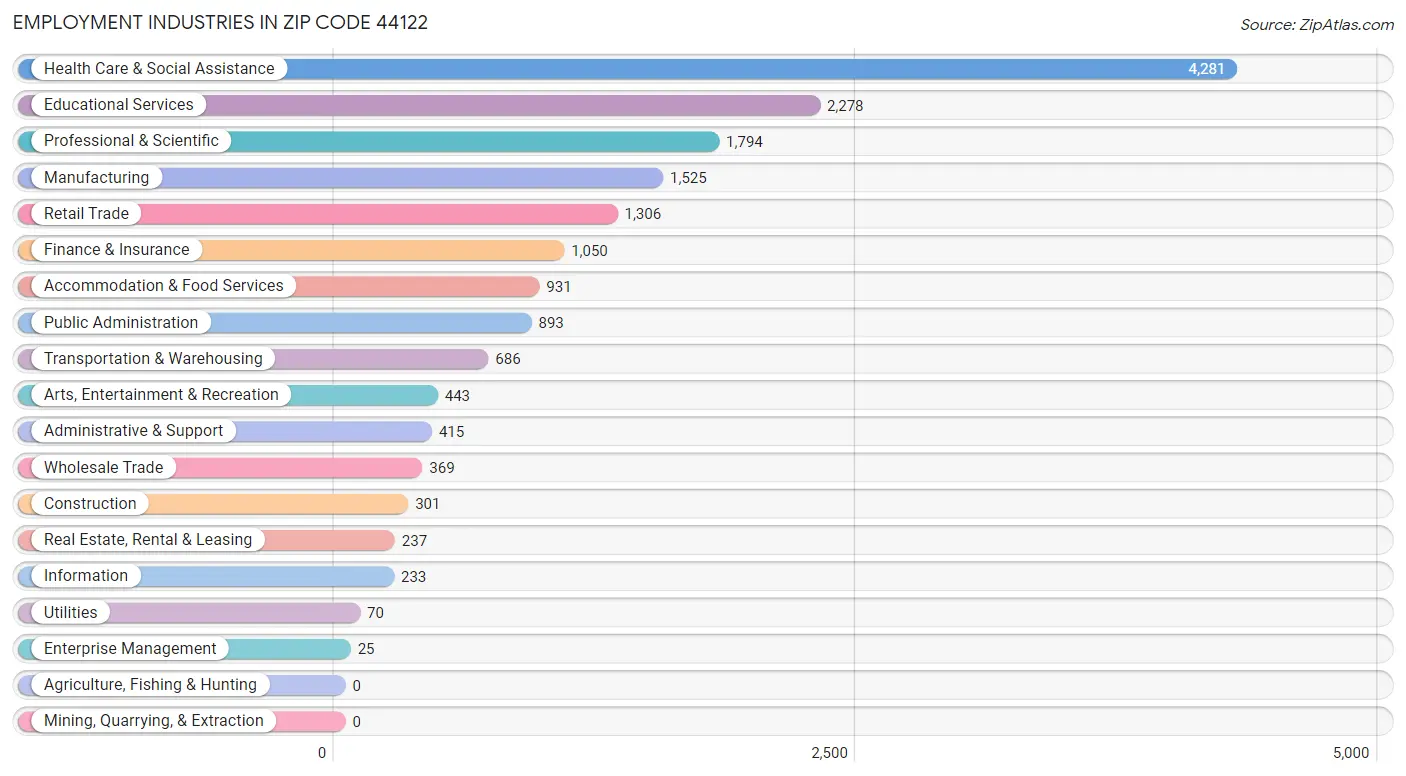Click the Health Care & Social Assistance label
This screenshot has height=776, width=1406.
159,68
